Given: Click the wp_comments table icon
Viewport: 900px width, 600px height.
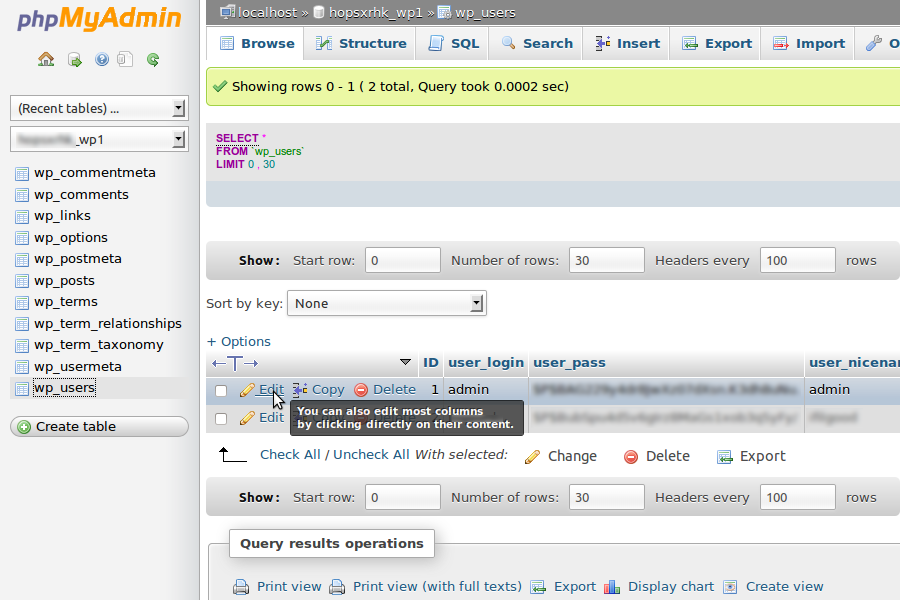Looking at the screenshot, I should (22, 195).
